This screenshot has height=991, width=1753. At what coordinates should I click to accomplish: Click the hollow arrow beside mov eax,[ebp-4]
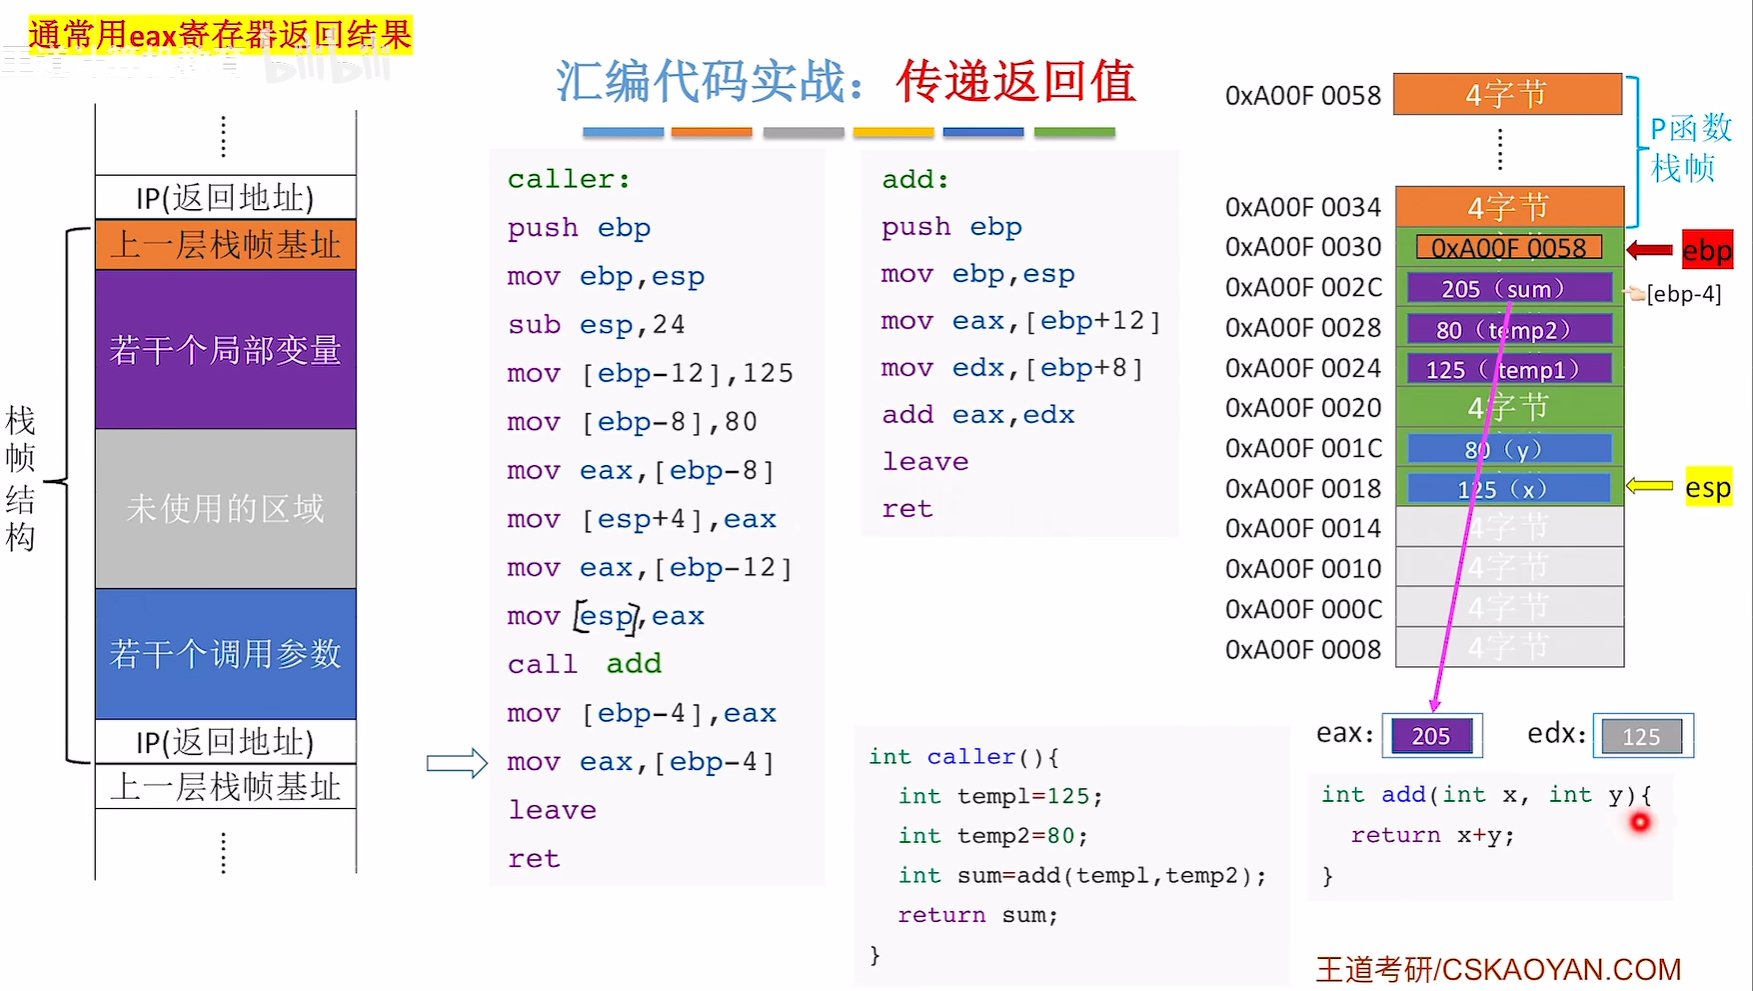456,764
